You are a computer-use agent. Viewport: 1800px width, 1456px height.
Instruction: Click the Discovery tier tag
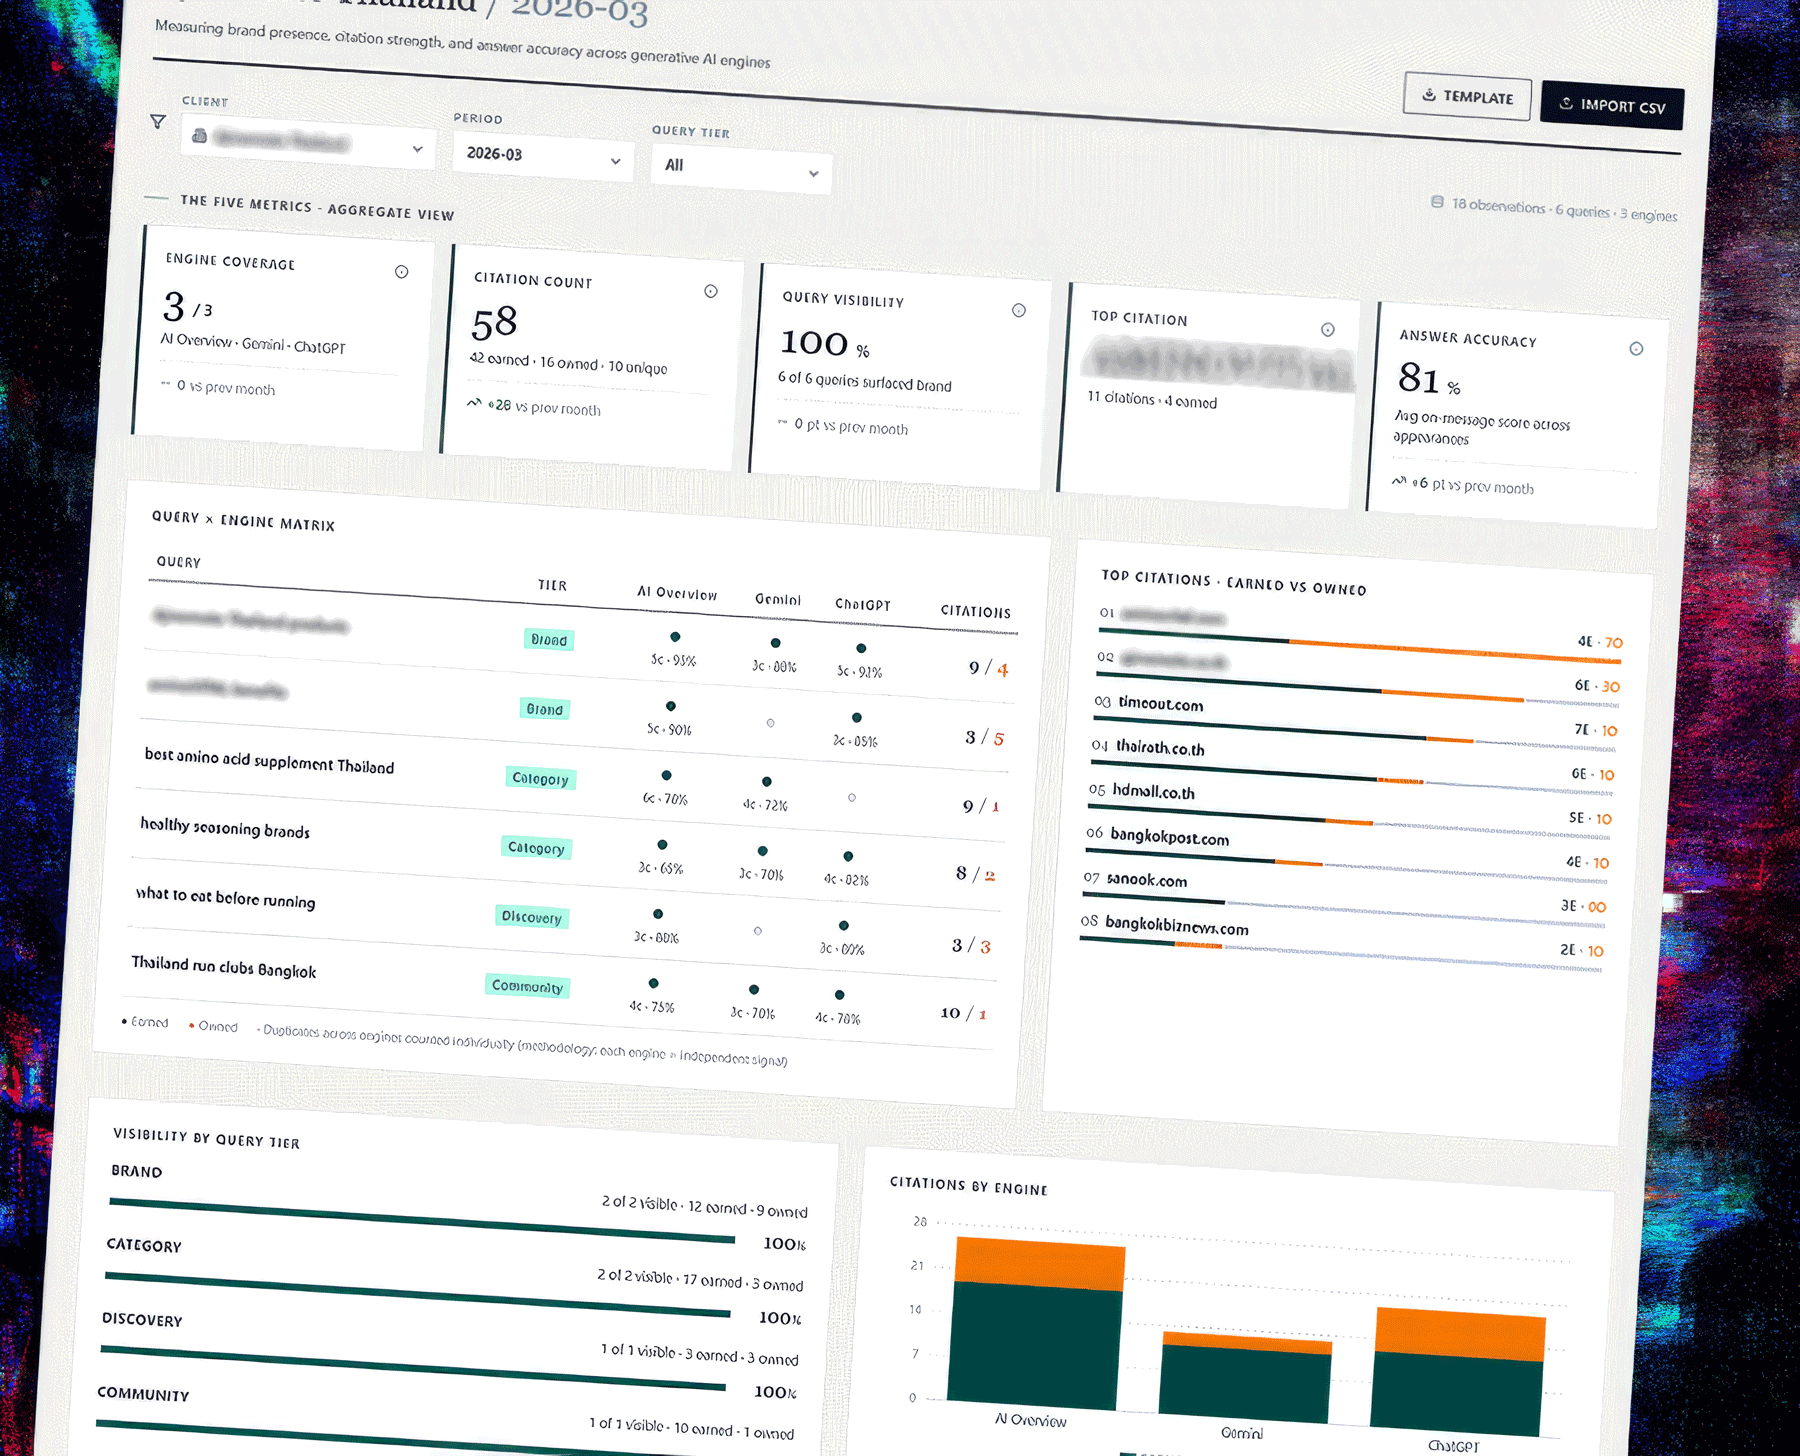[x=532, y=917]
